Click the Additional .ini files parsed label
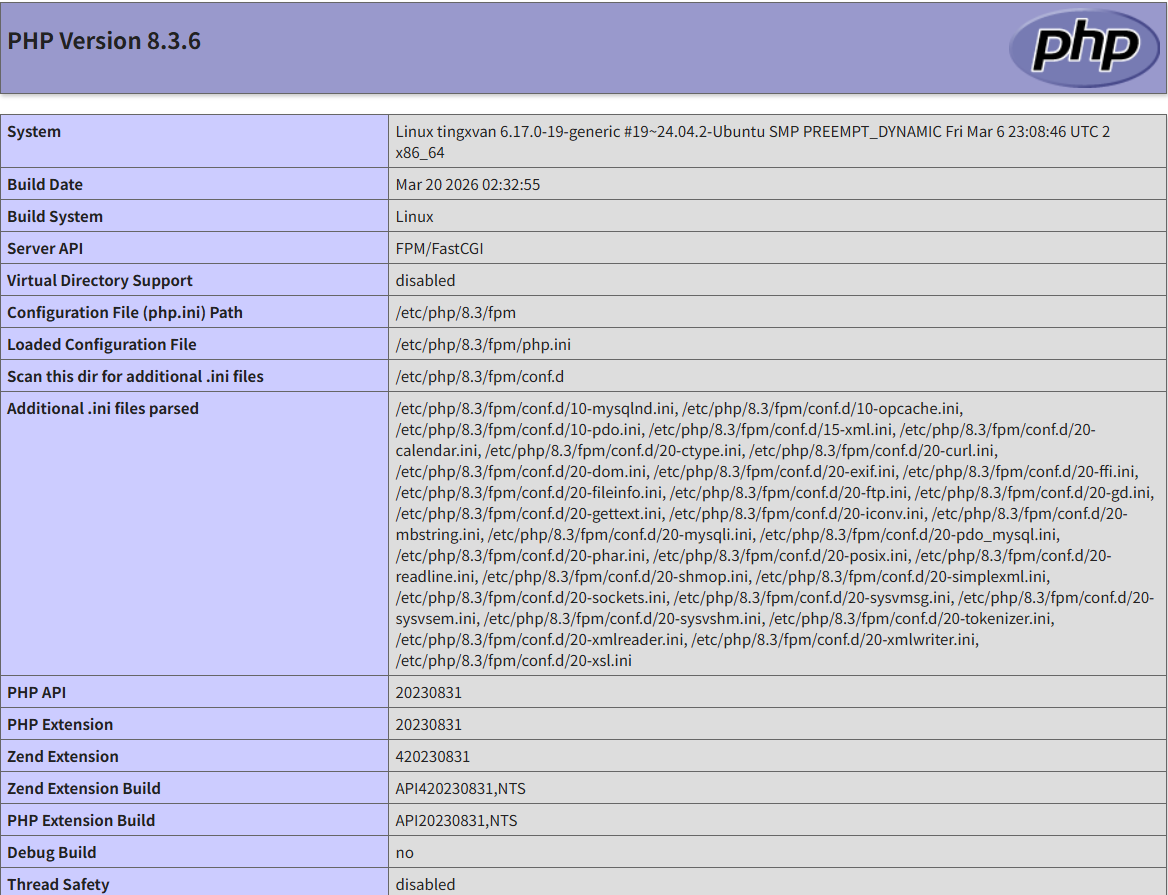Screen dimensions: 1168x895 click(103, 409)
